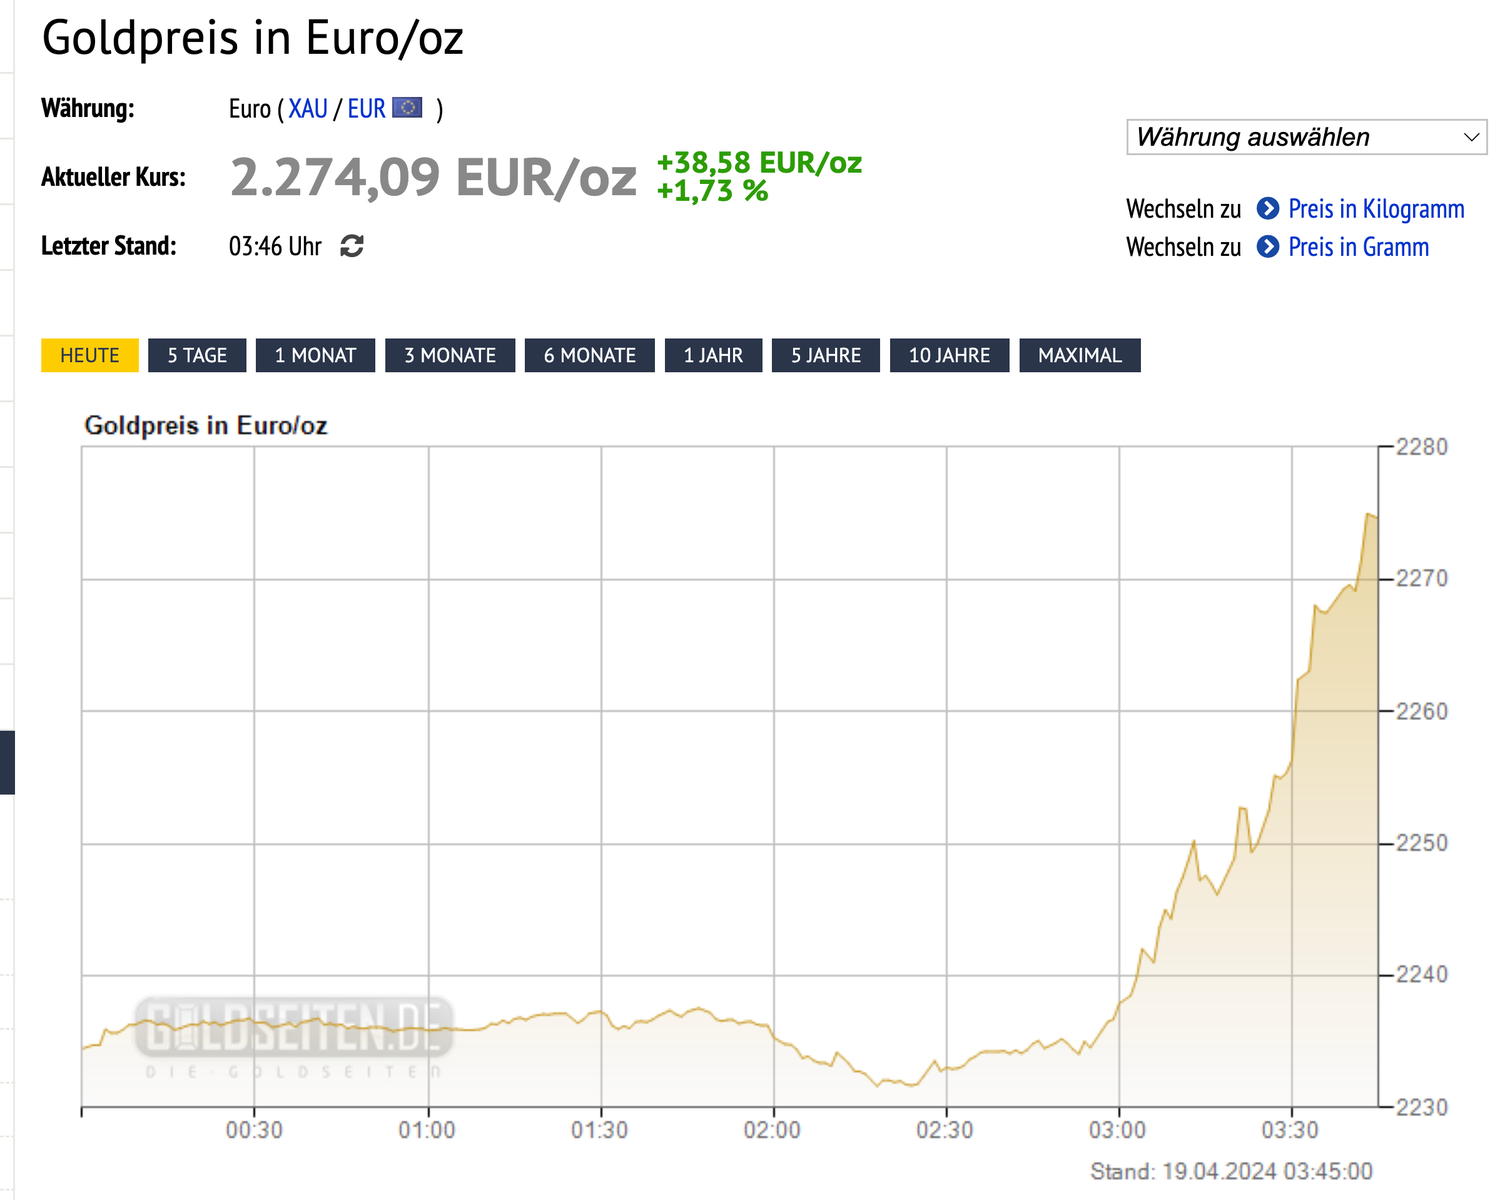This screenshot has height=1200, width=1510.
Task: Open the EUR currency link
Action: tap(366, 109)
